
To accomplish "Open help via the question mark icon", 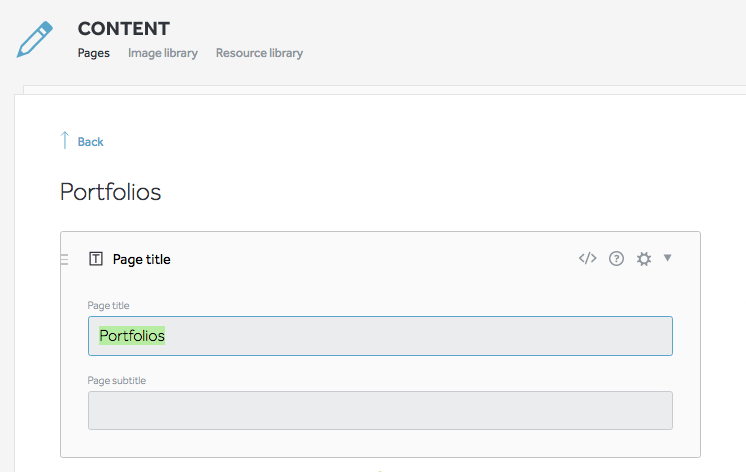I will pyautogui.click(x=616, y=259).
